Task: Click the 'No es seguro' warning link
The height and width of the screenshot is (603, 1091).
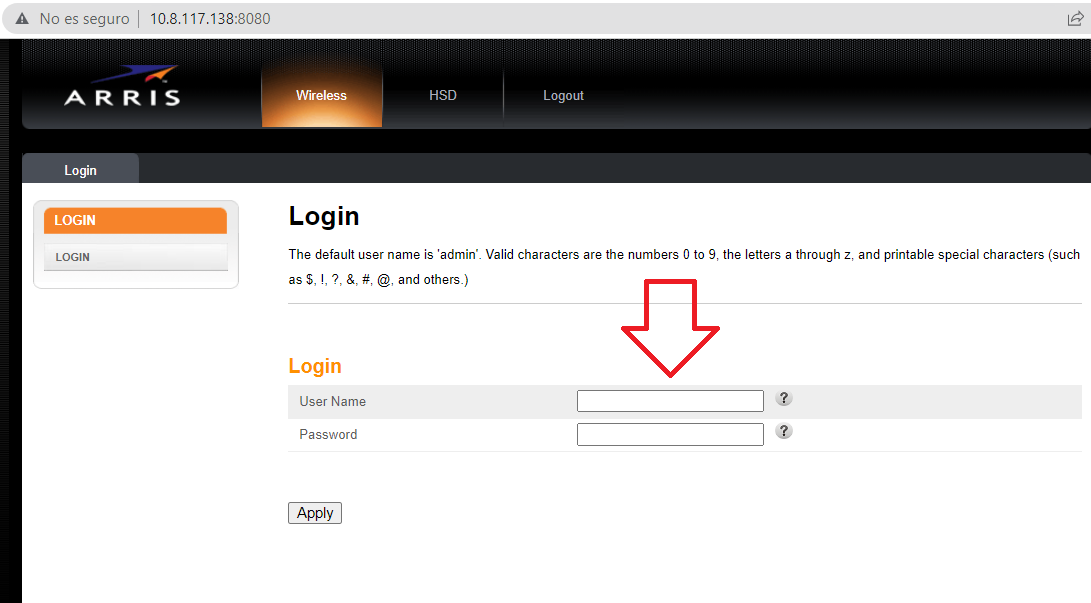Action: [x=81, y=18]
